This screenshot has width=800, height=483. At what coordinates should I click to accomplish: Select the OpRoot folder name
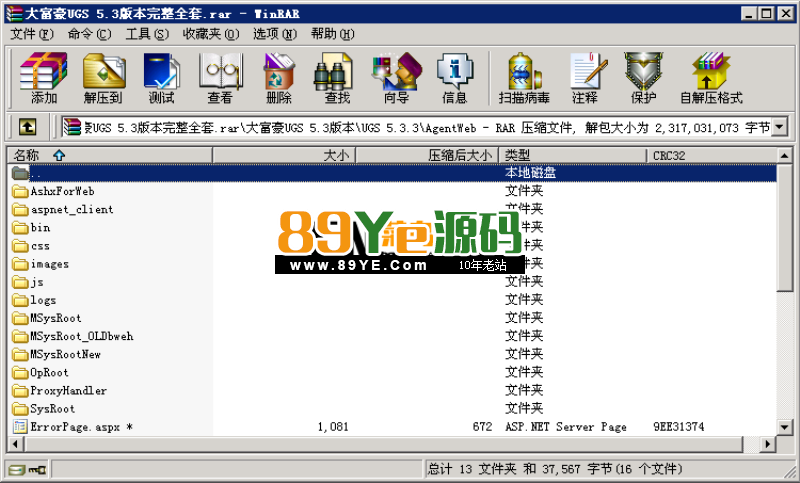[x=49, y=373]
